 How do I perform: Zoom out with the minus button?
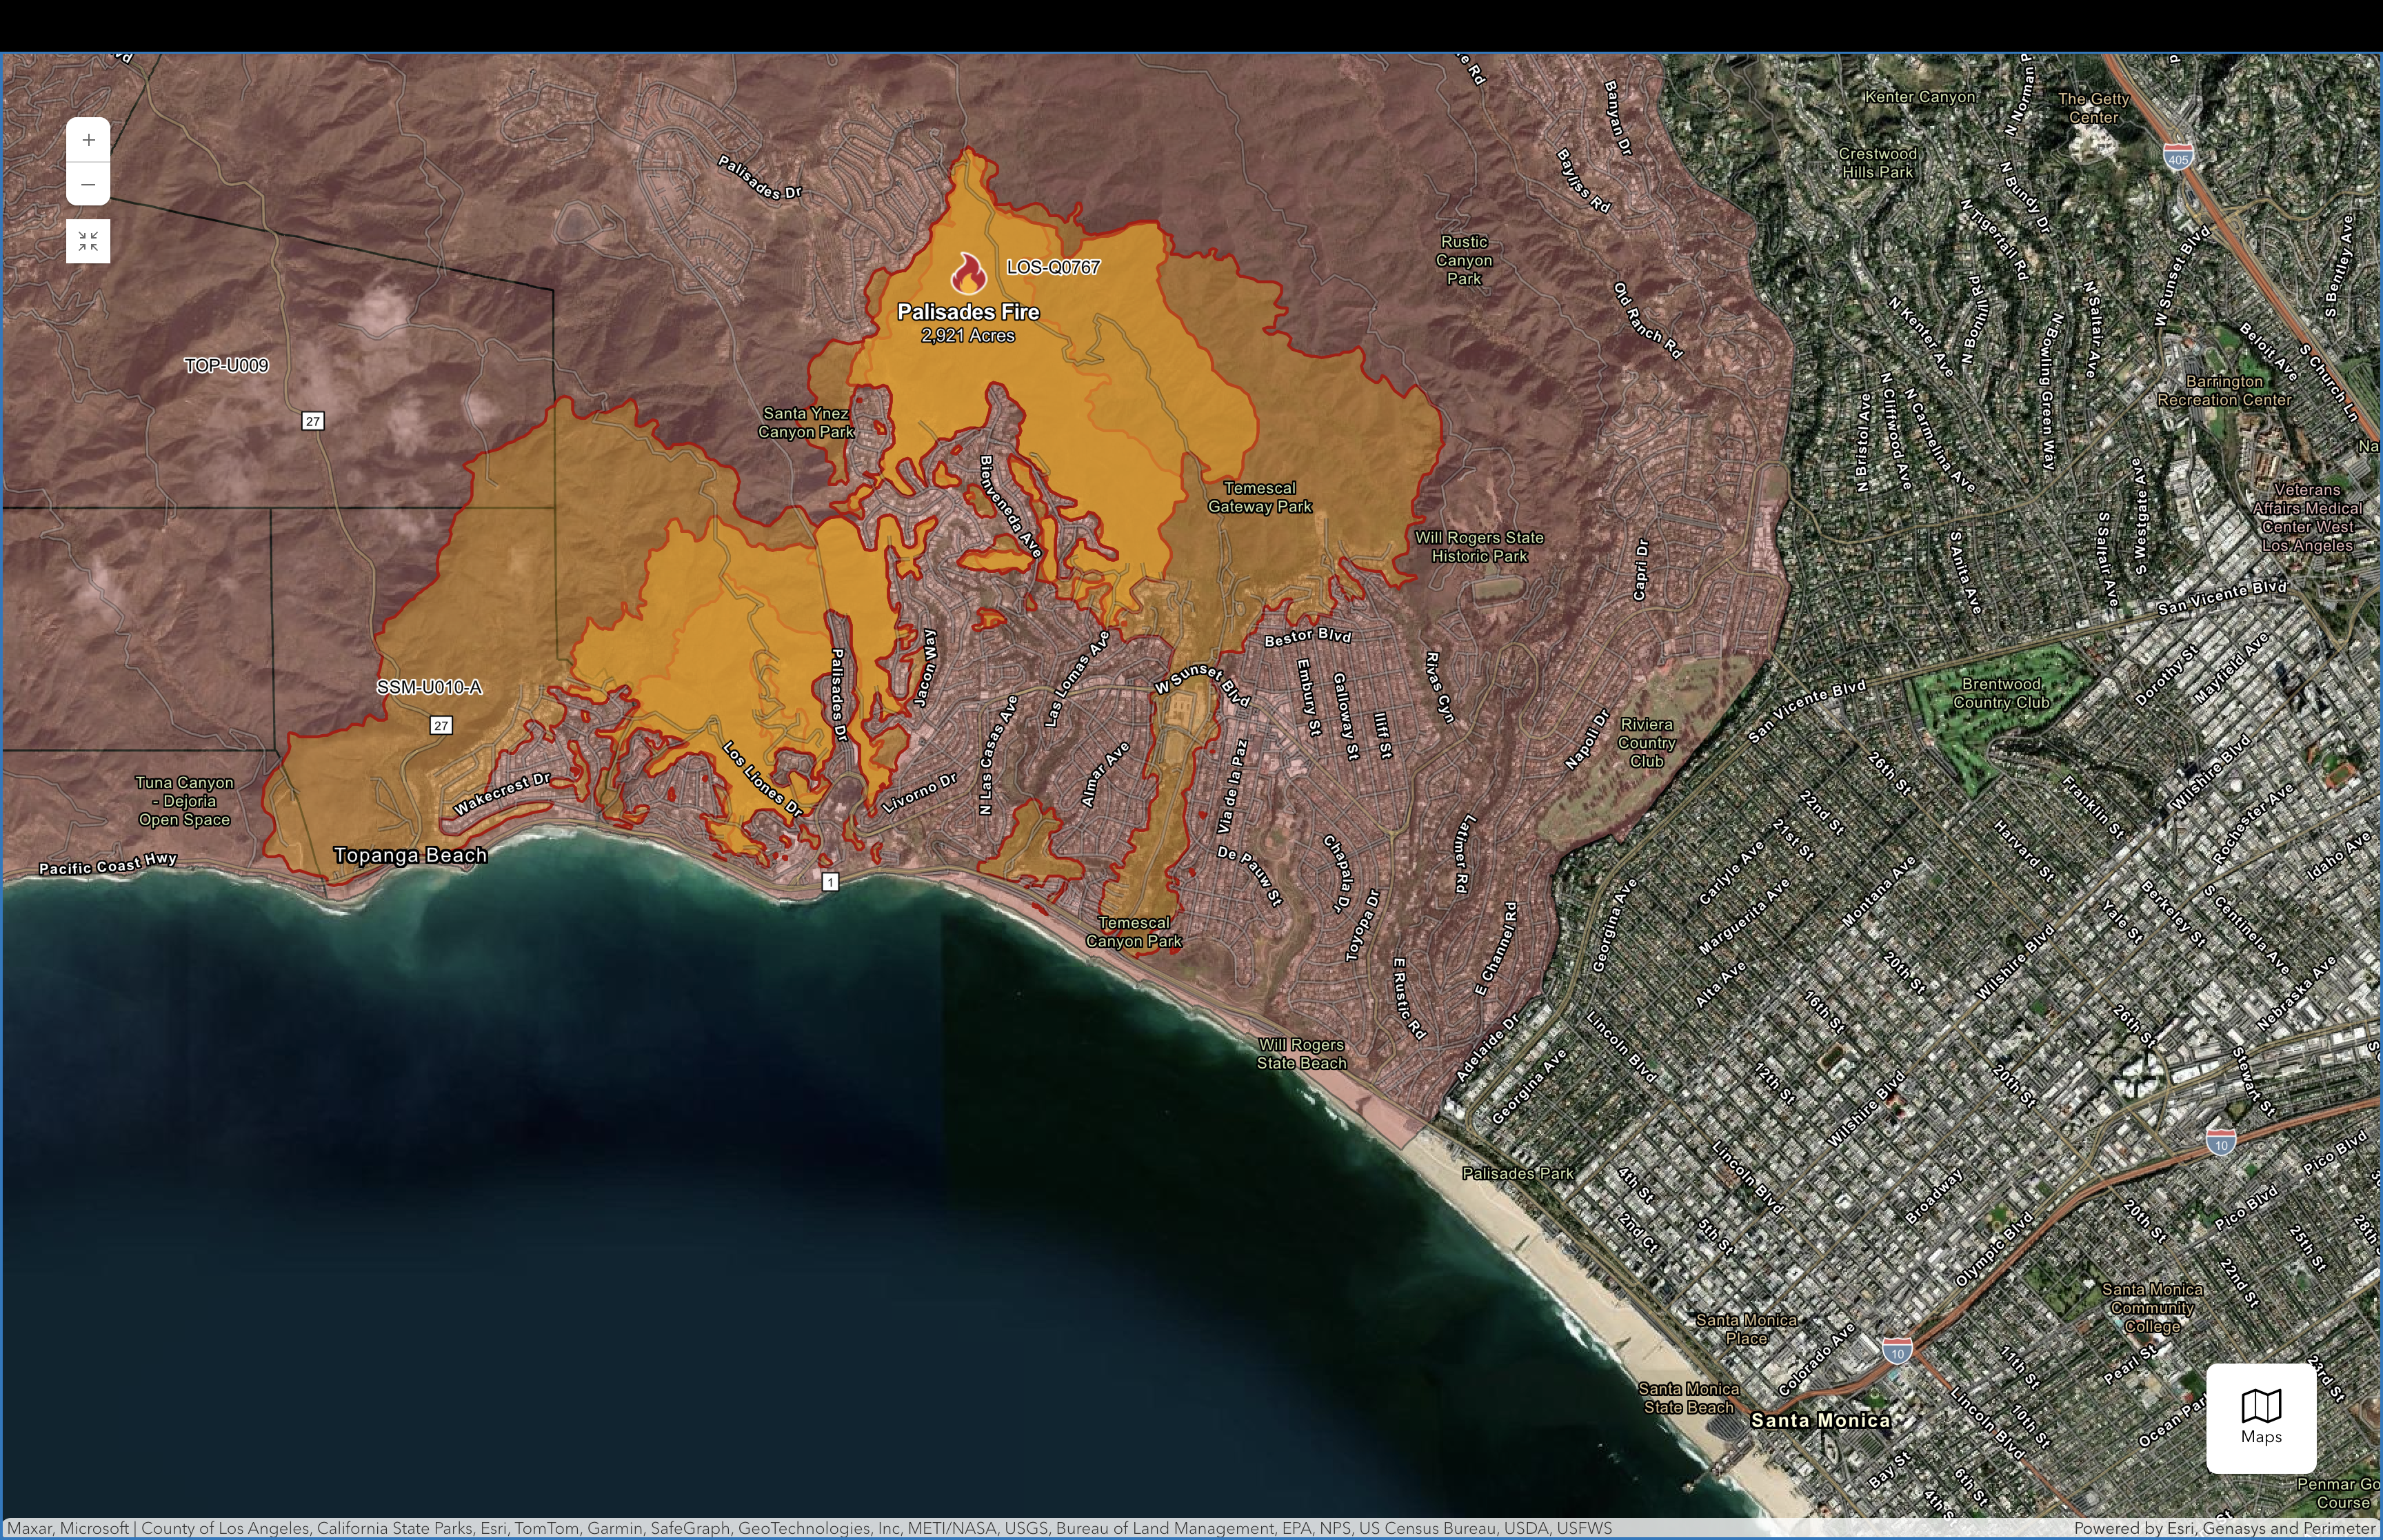(x=88, y=184)
